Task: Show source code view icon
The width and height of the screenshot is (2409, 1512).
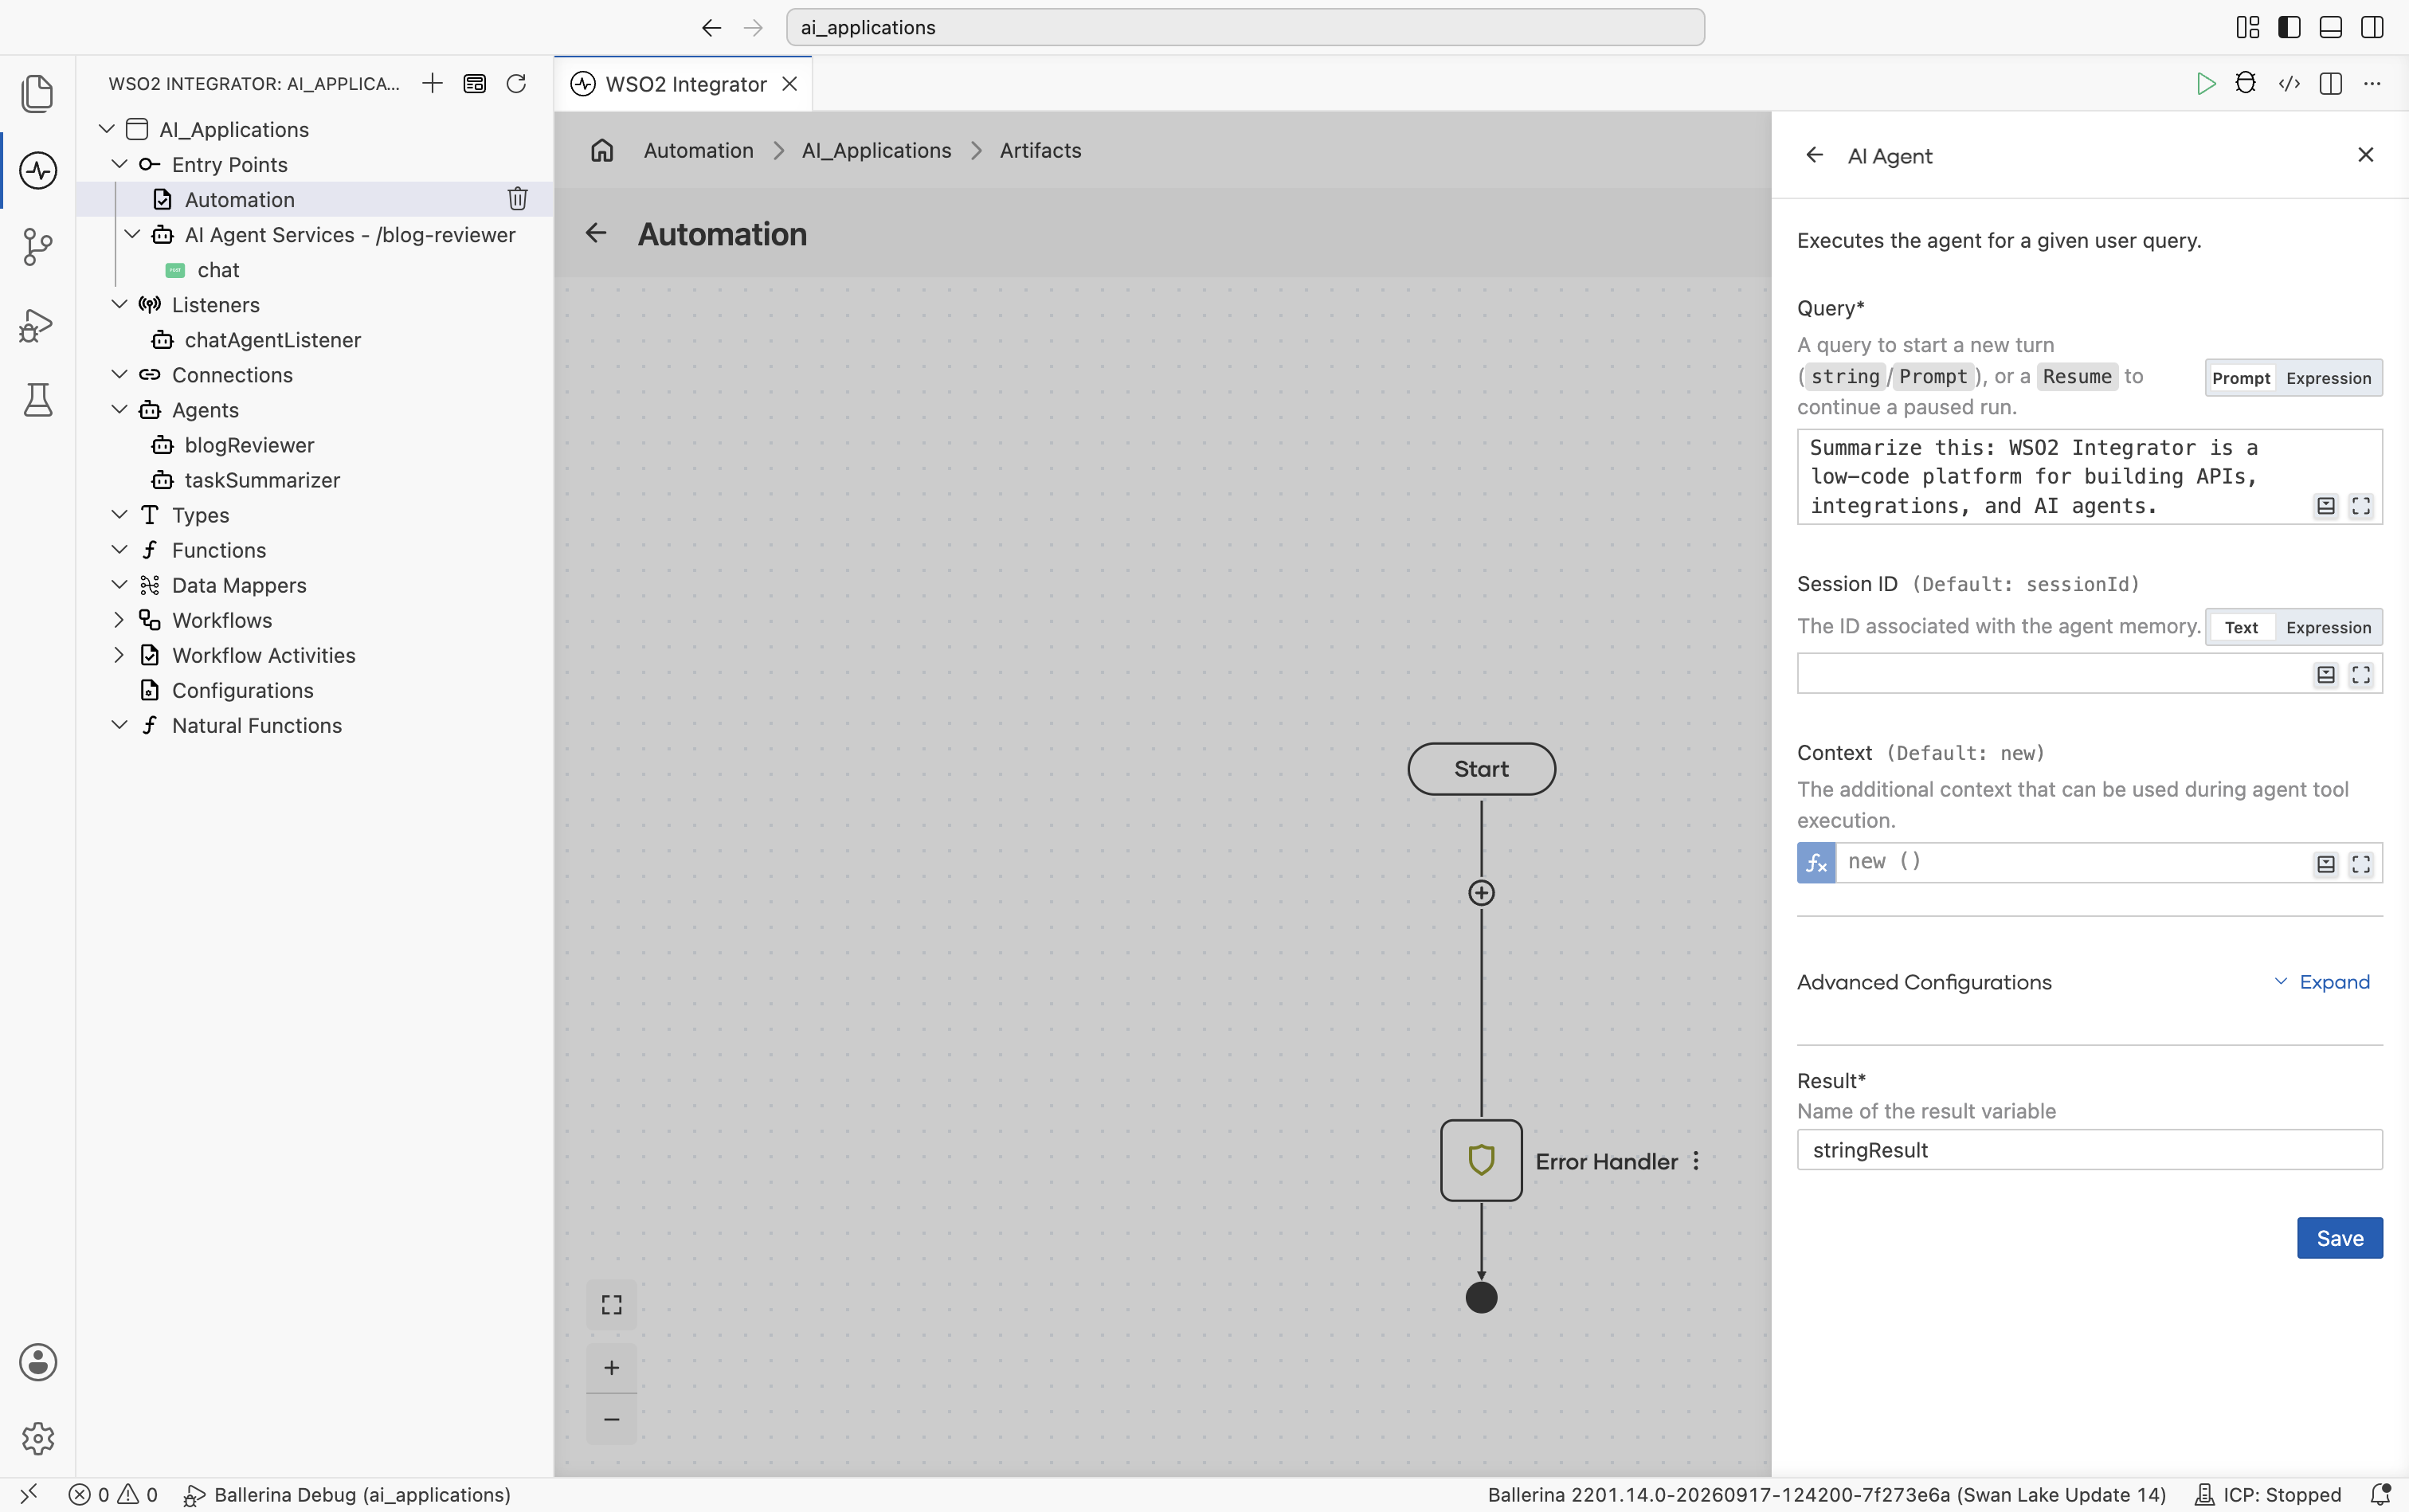Action: [2289, 83]
